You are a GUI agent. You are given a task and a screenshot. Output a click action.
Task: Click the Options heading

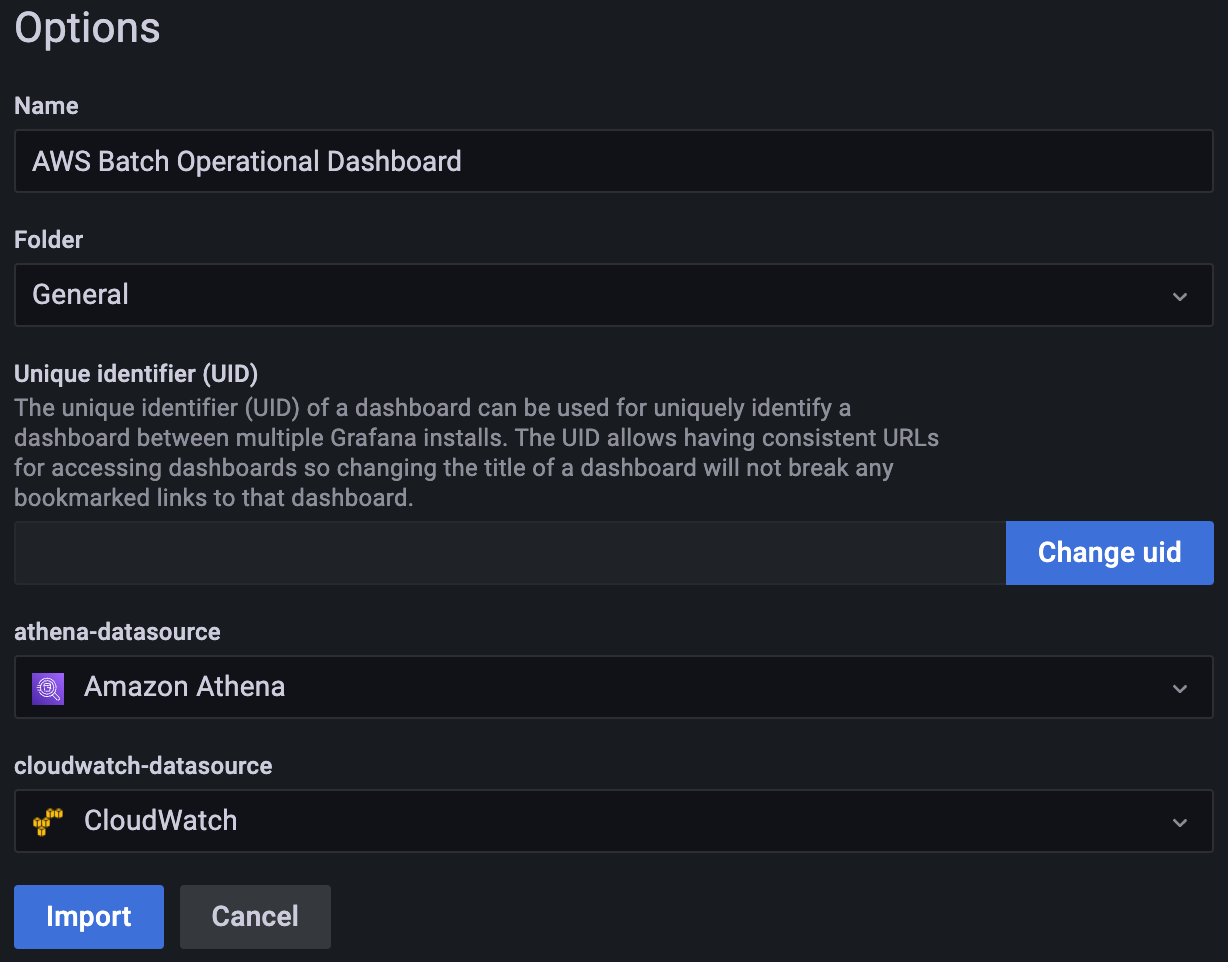tap(87, 27)
